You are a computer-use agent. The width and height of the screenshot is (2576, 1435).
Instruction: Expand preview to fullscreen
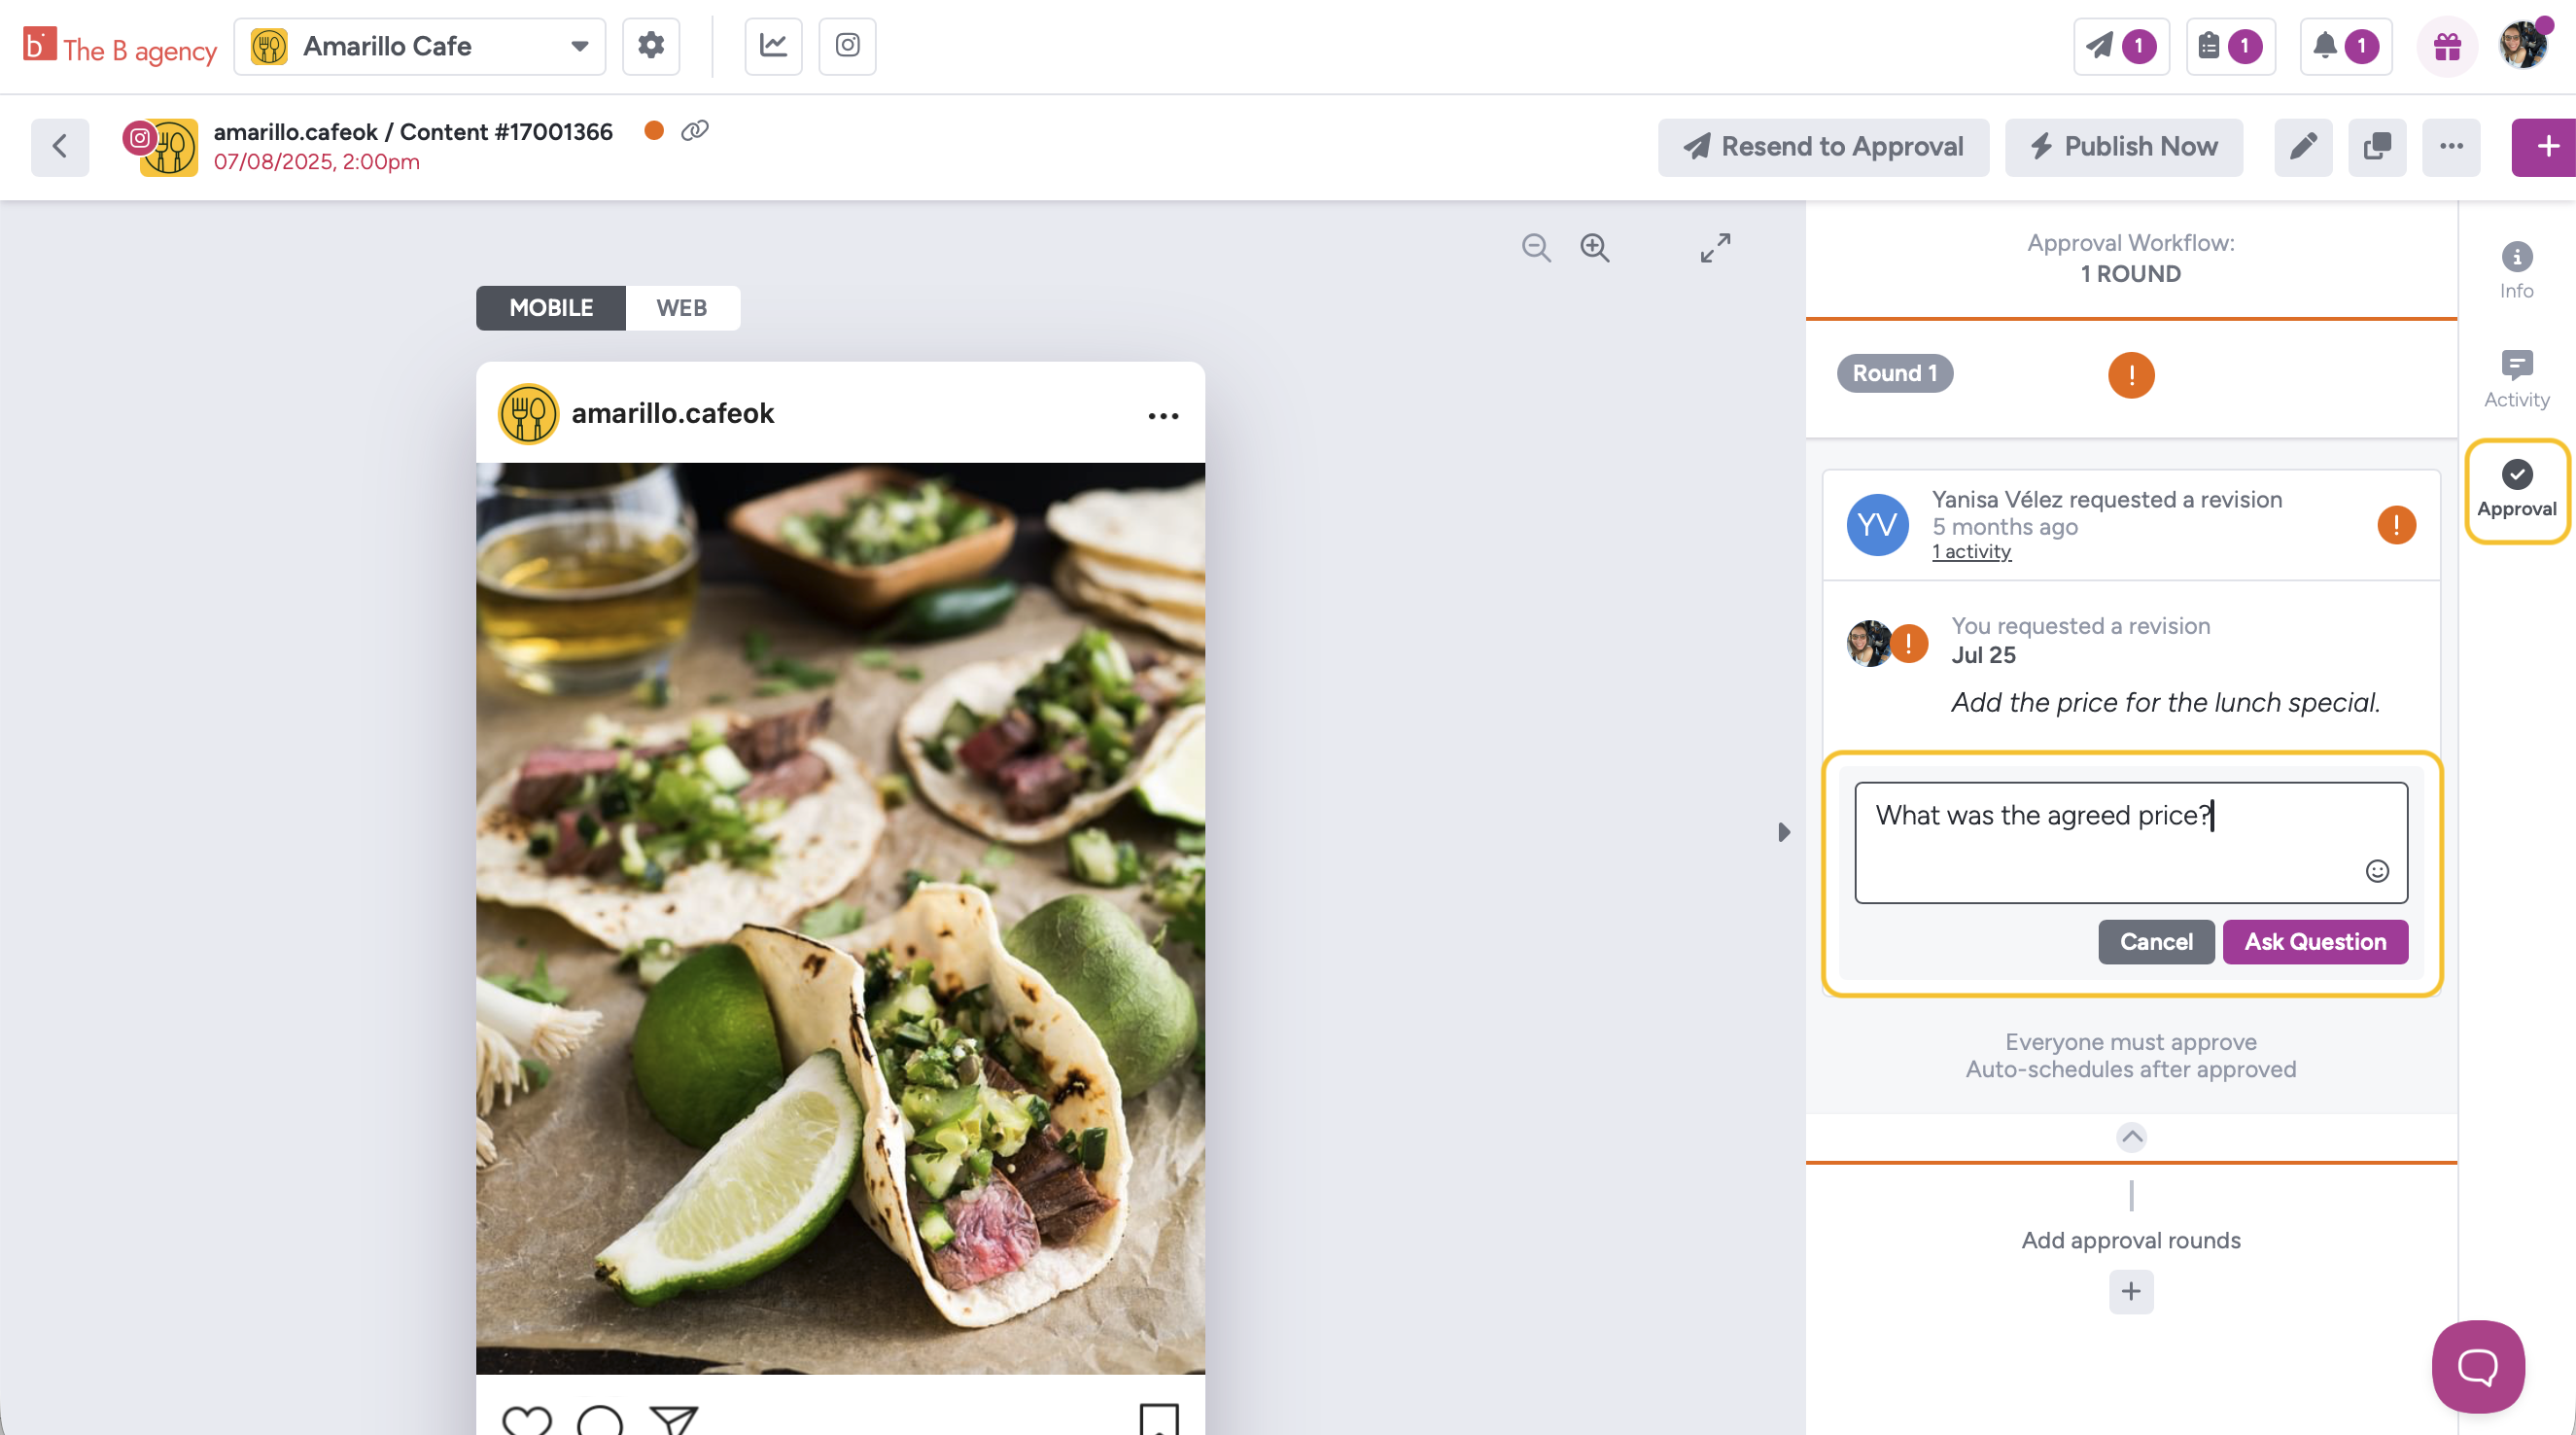pos(1715,248)
